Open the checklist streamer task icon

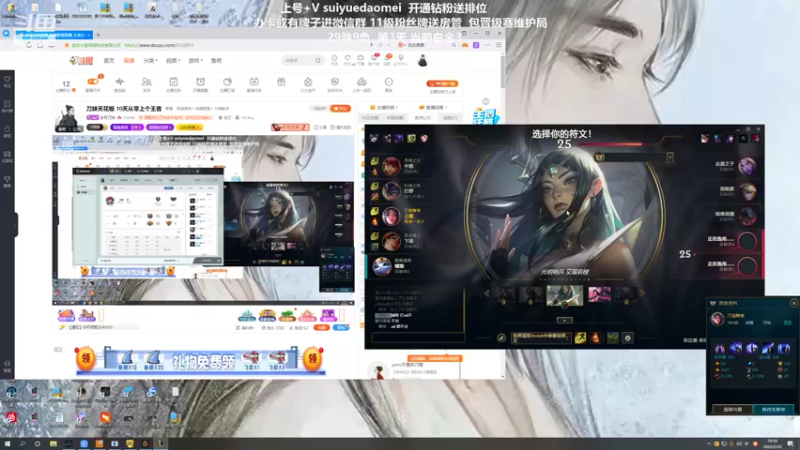pyautogui.click(x=173, y=82)
